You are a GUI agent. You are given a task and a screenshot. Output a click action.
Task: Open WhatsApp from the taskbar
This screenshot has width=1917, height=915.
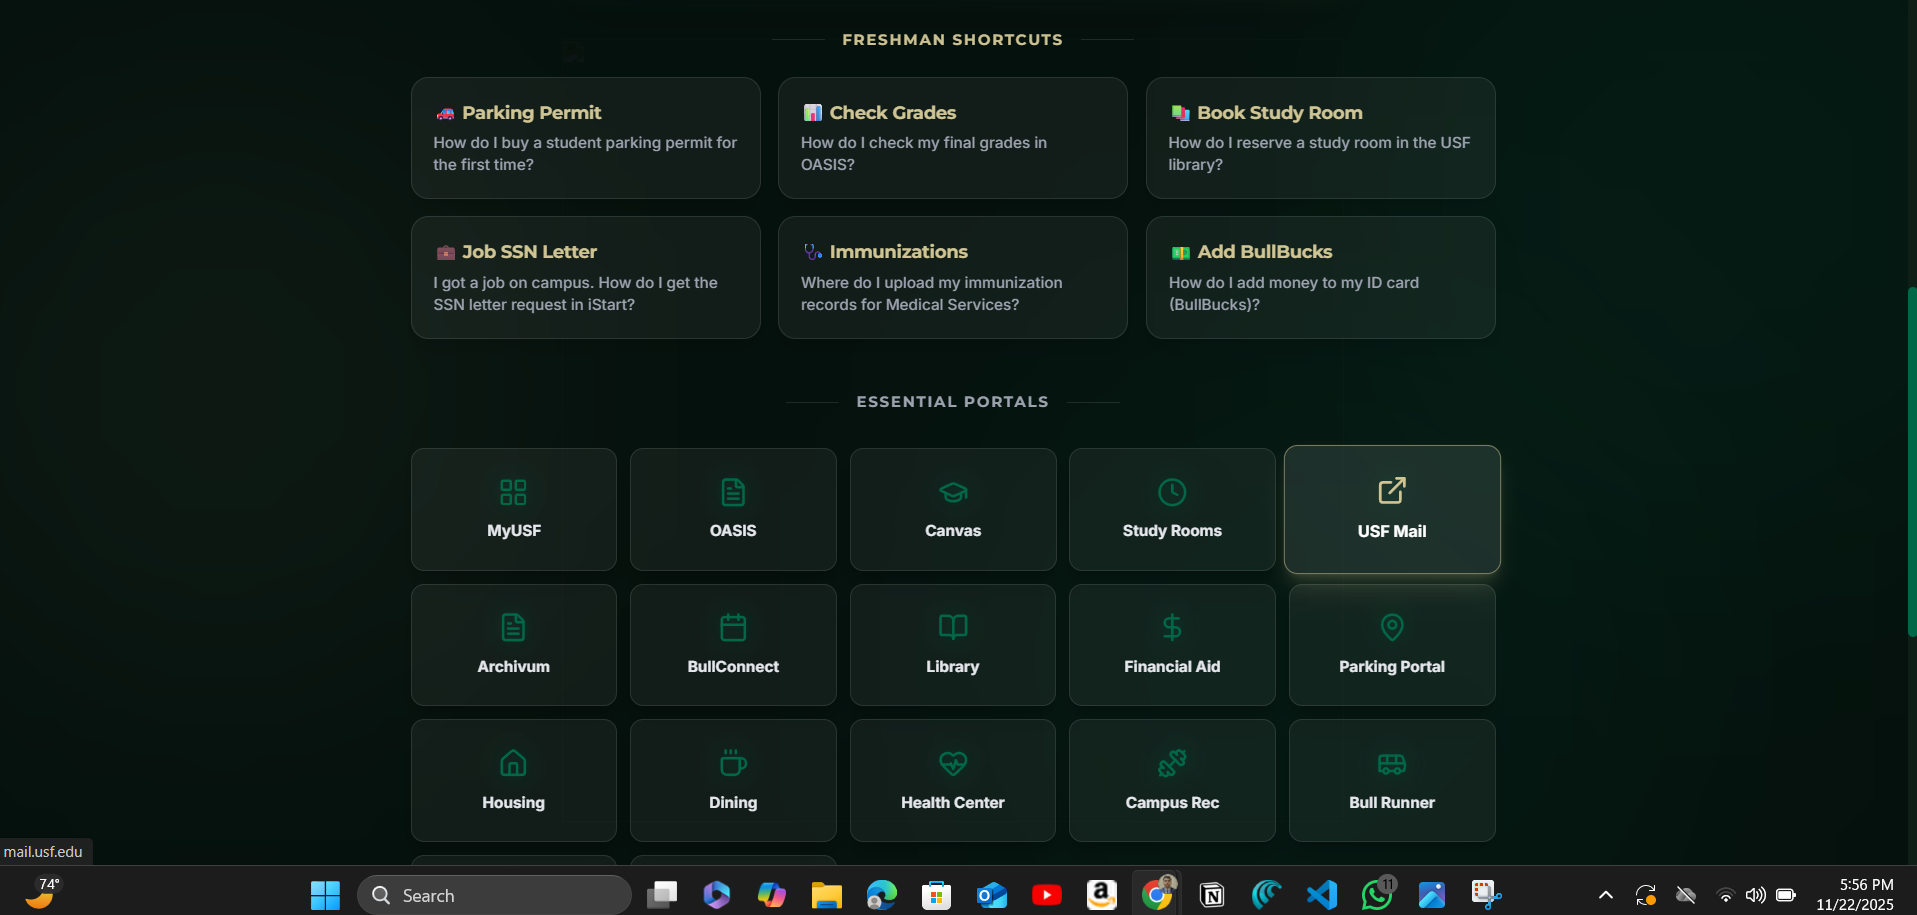[x=1377, y=895]
